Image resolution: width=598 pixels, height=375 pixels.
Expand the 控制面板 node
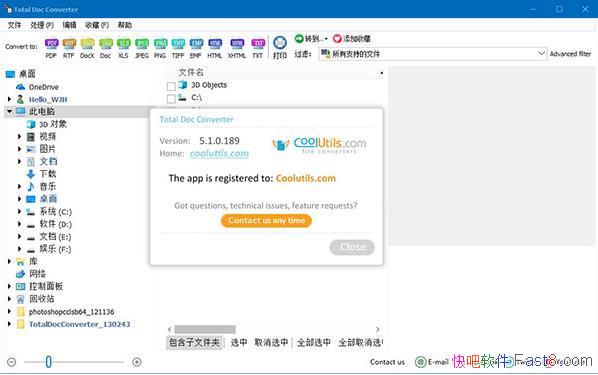pos(9,286)
